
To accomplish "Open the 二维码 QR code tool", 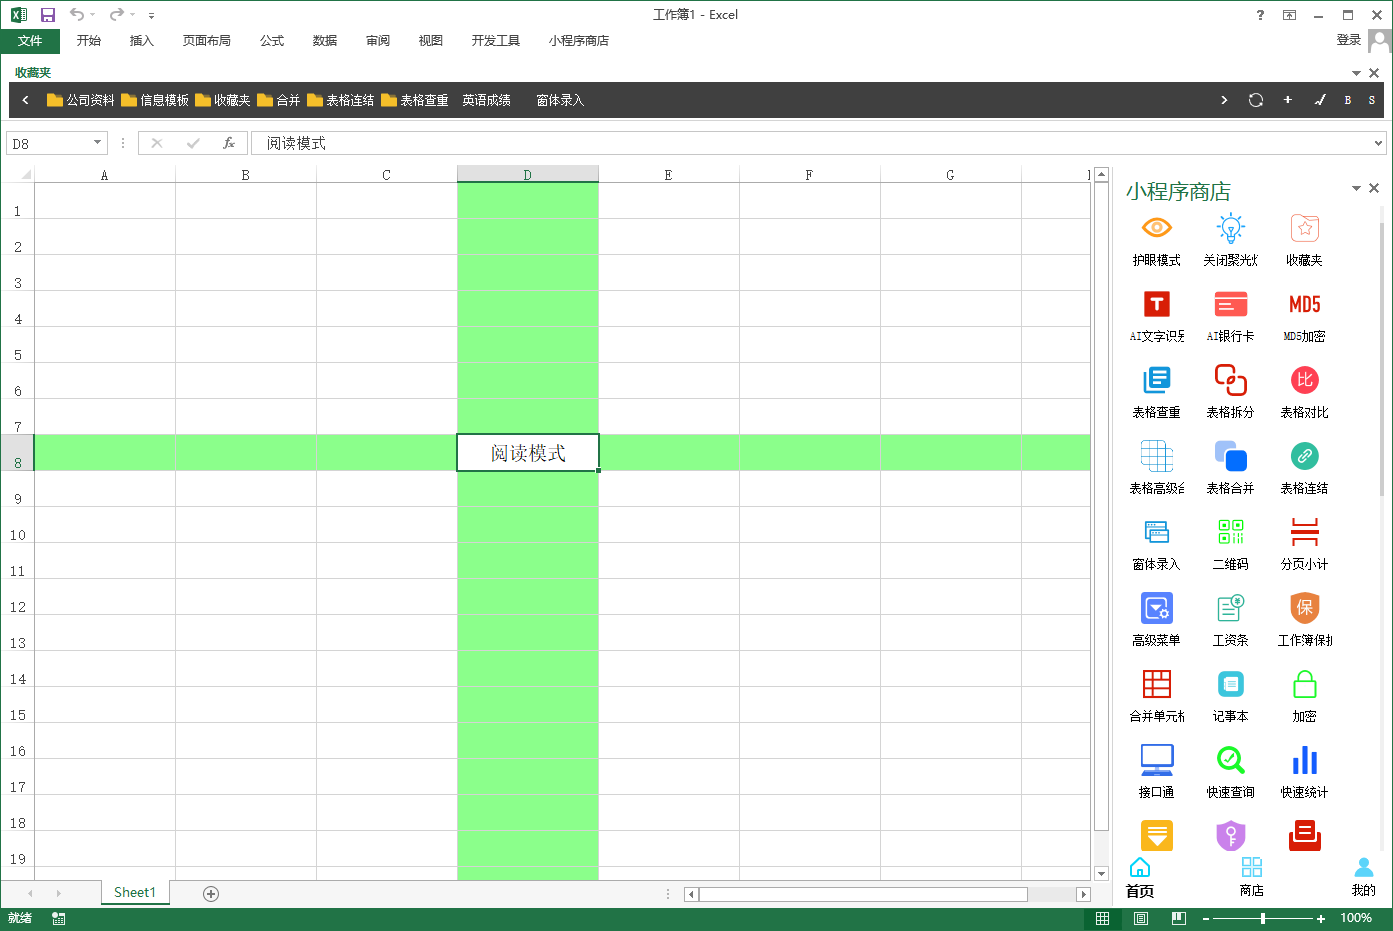I will (x=1230, y=543).
